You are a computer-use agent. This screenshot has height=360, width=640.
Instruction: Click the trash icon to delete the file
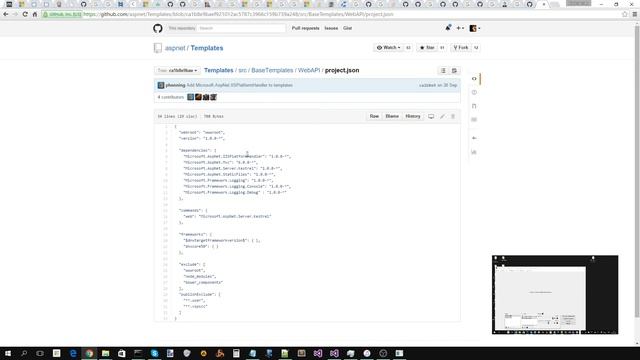click(x=453, y=116)
